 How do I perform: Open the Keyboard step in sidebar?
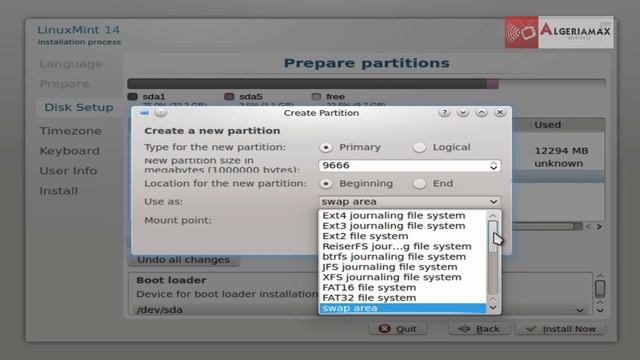tap(69, 151)
